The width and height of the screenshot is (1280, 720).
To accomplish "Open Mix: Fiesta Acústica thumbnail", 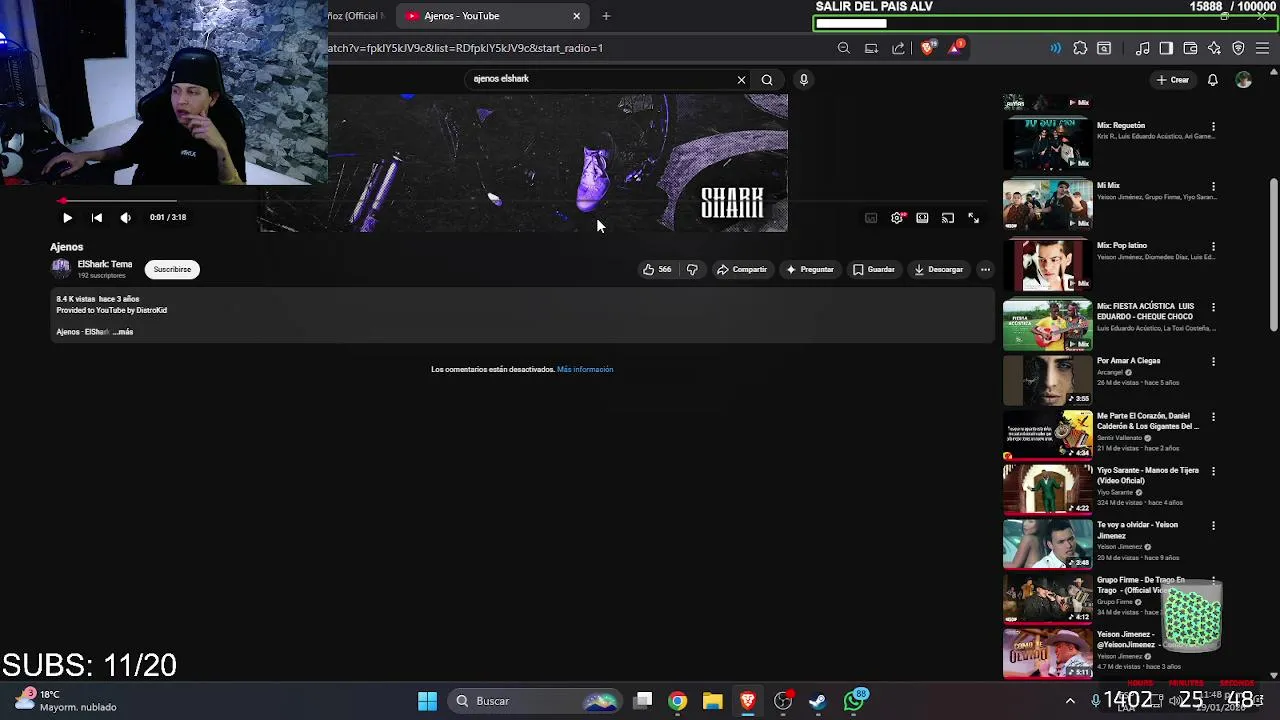I will [x=1048, y=324].
